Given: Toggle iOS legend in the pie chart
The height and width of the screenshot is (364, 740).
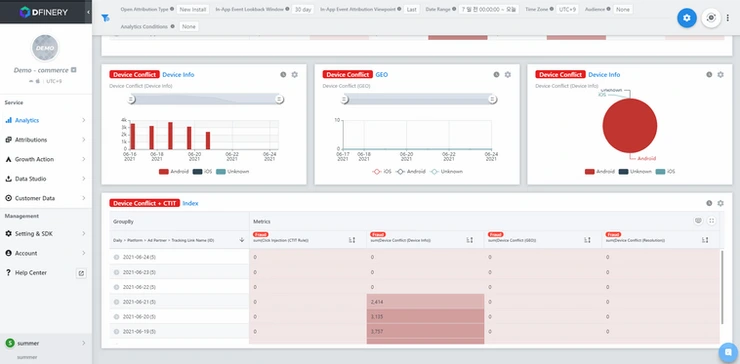Looking at the screenshot, I should (665, 171).
